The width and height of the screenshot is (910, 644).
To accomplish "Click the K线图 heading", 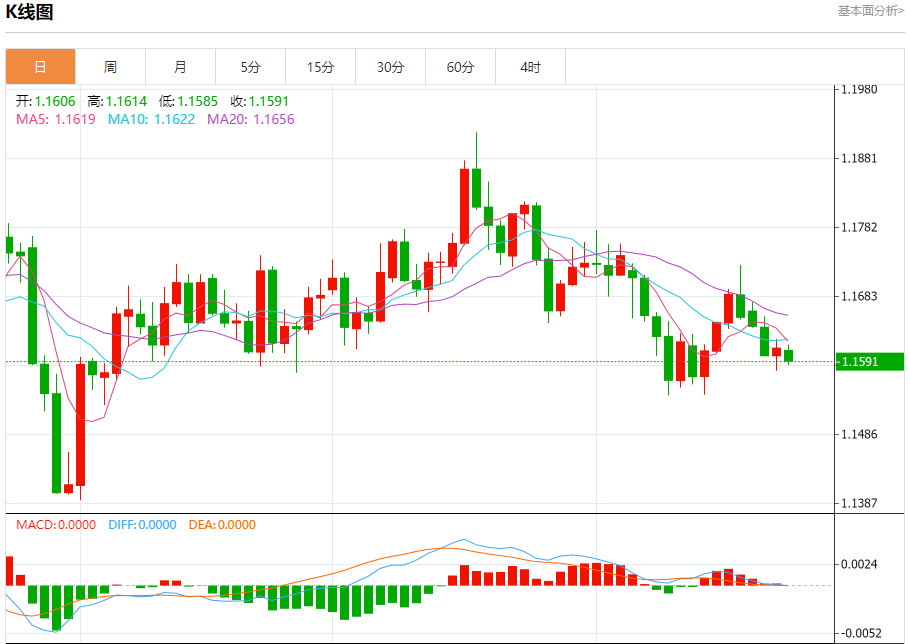I will 30,13.
